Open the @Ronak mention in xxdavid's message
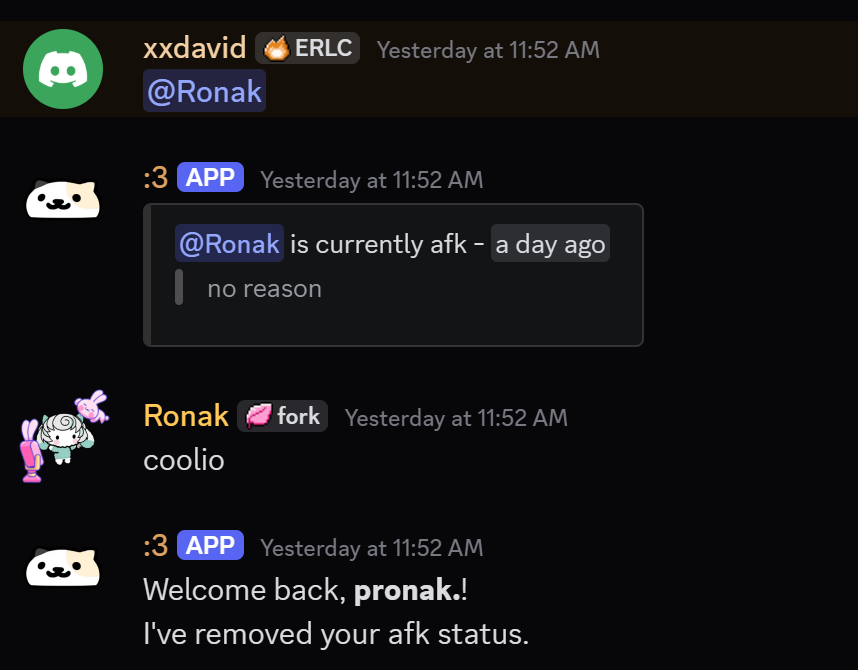The width and height of the screenshot is (858, 670). (x=204, y=90)
